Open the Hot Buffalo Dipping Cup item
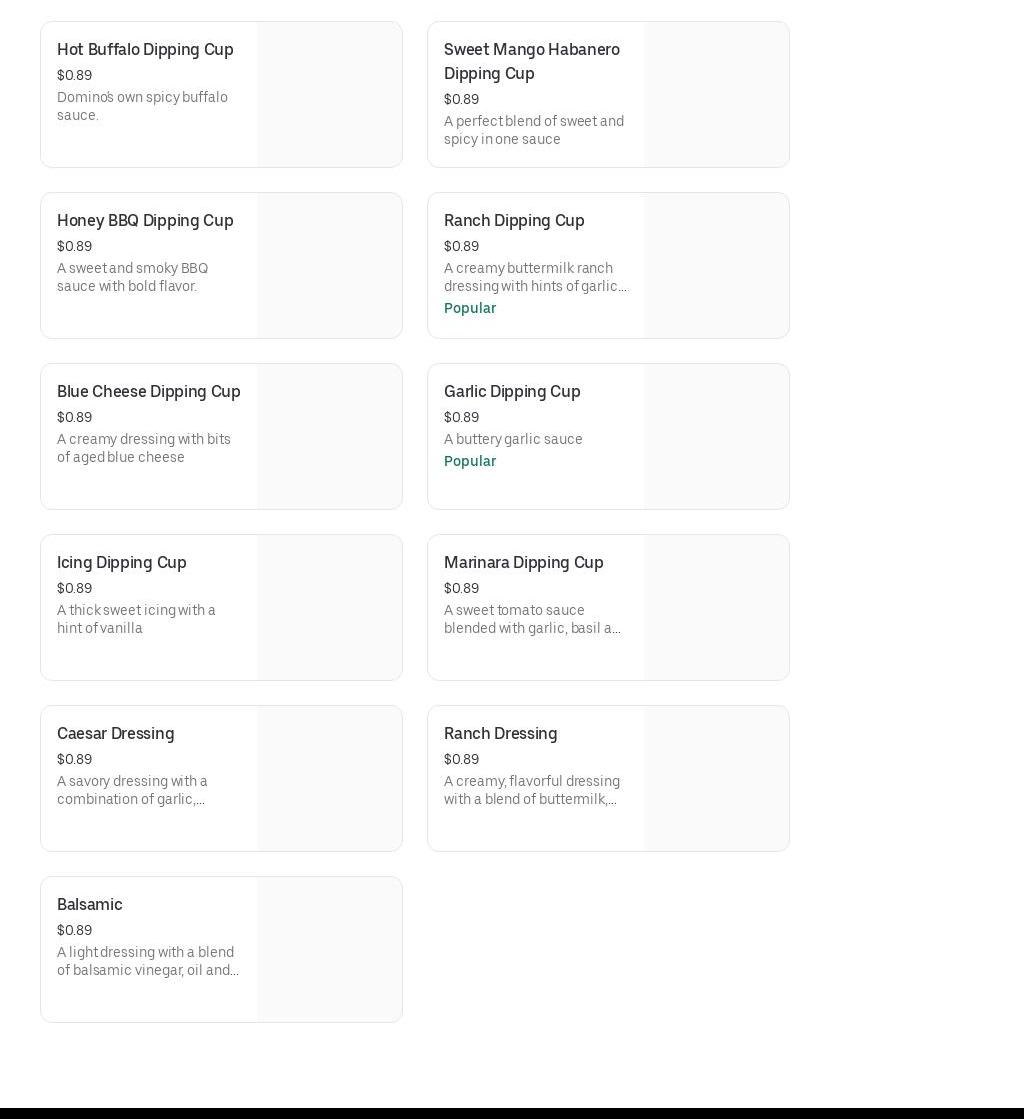1024x1119 pixels. (x=145, y=50)
